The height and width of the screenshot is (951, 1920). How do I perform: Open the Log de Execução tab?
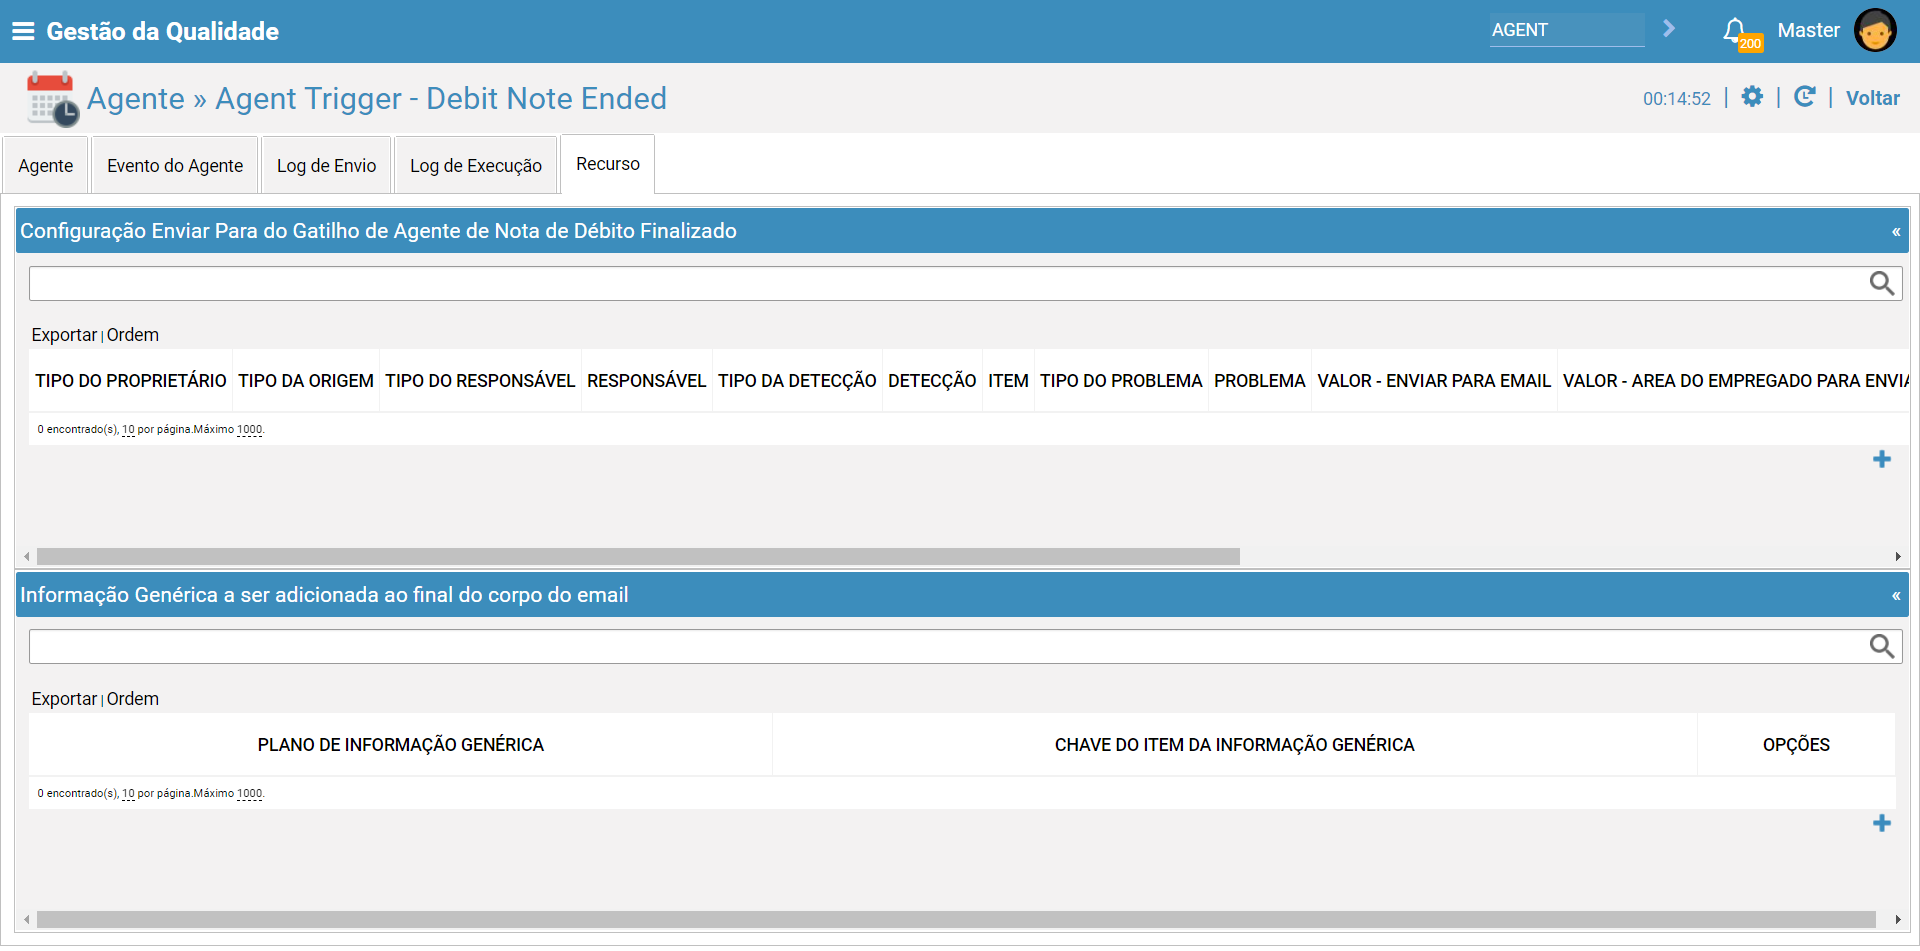pos(476,165)
